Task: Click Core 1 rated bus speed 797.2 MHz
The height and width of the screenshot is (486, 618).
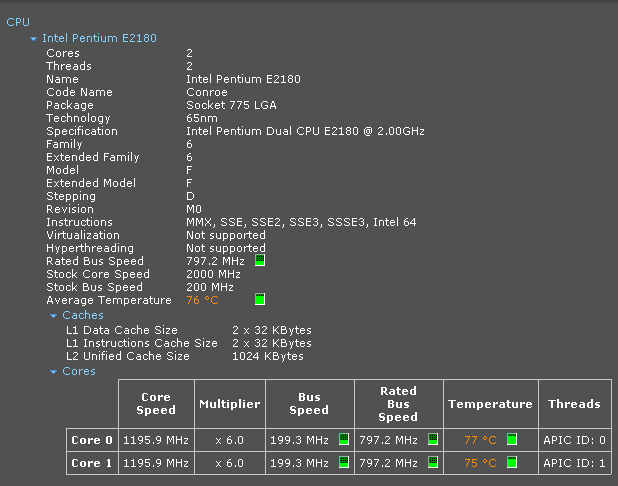Action: (x=388, y=463)
